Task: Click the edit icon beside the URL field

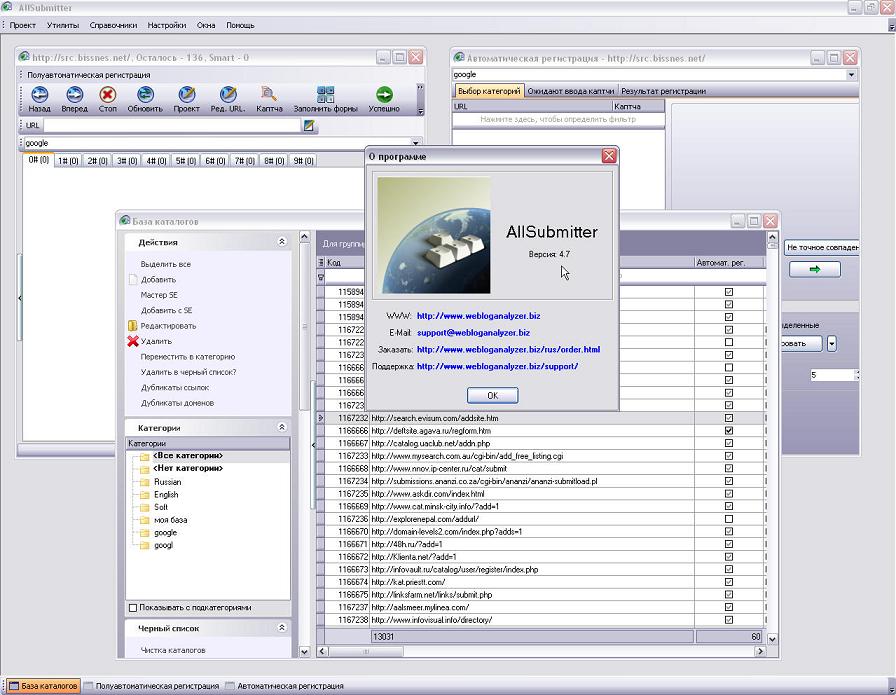Action: [x=309, y=125]
